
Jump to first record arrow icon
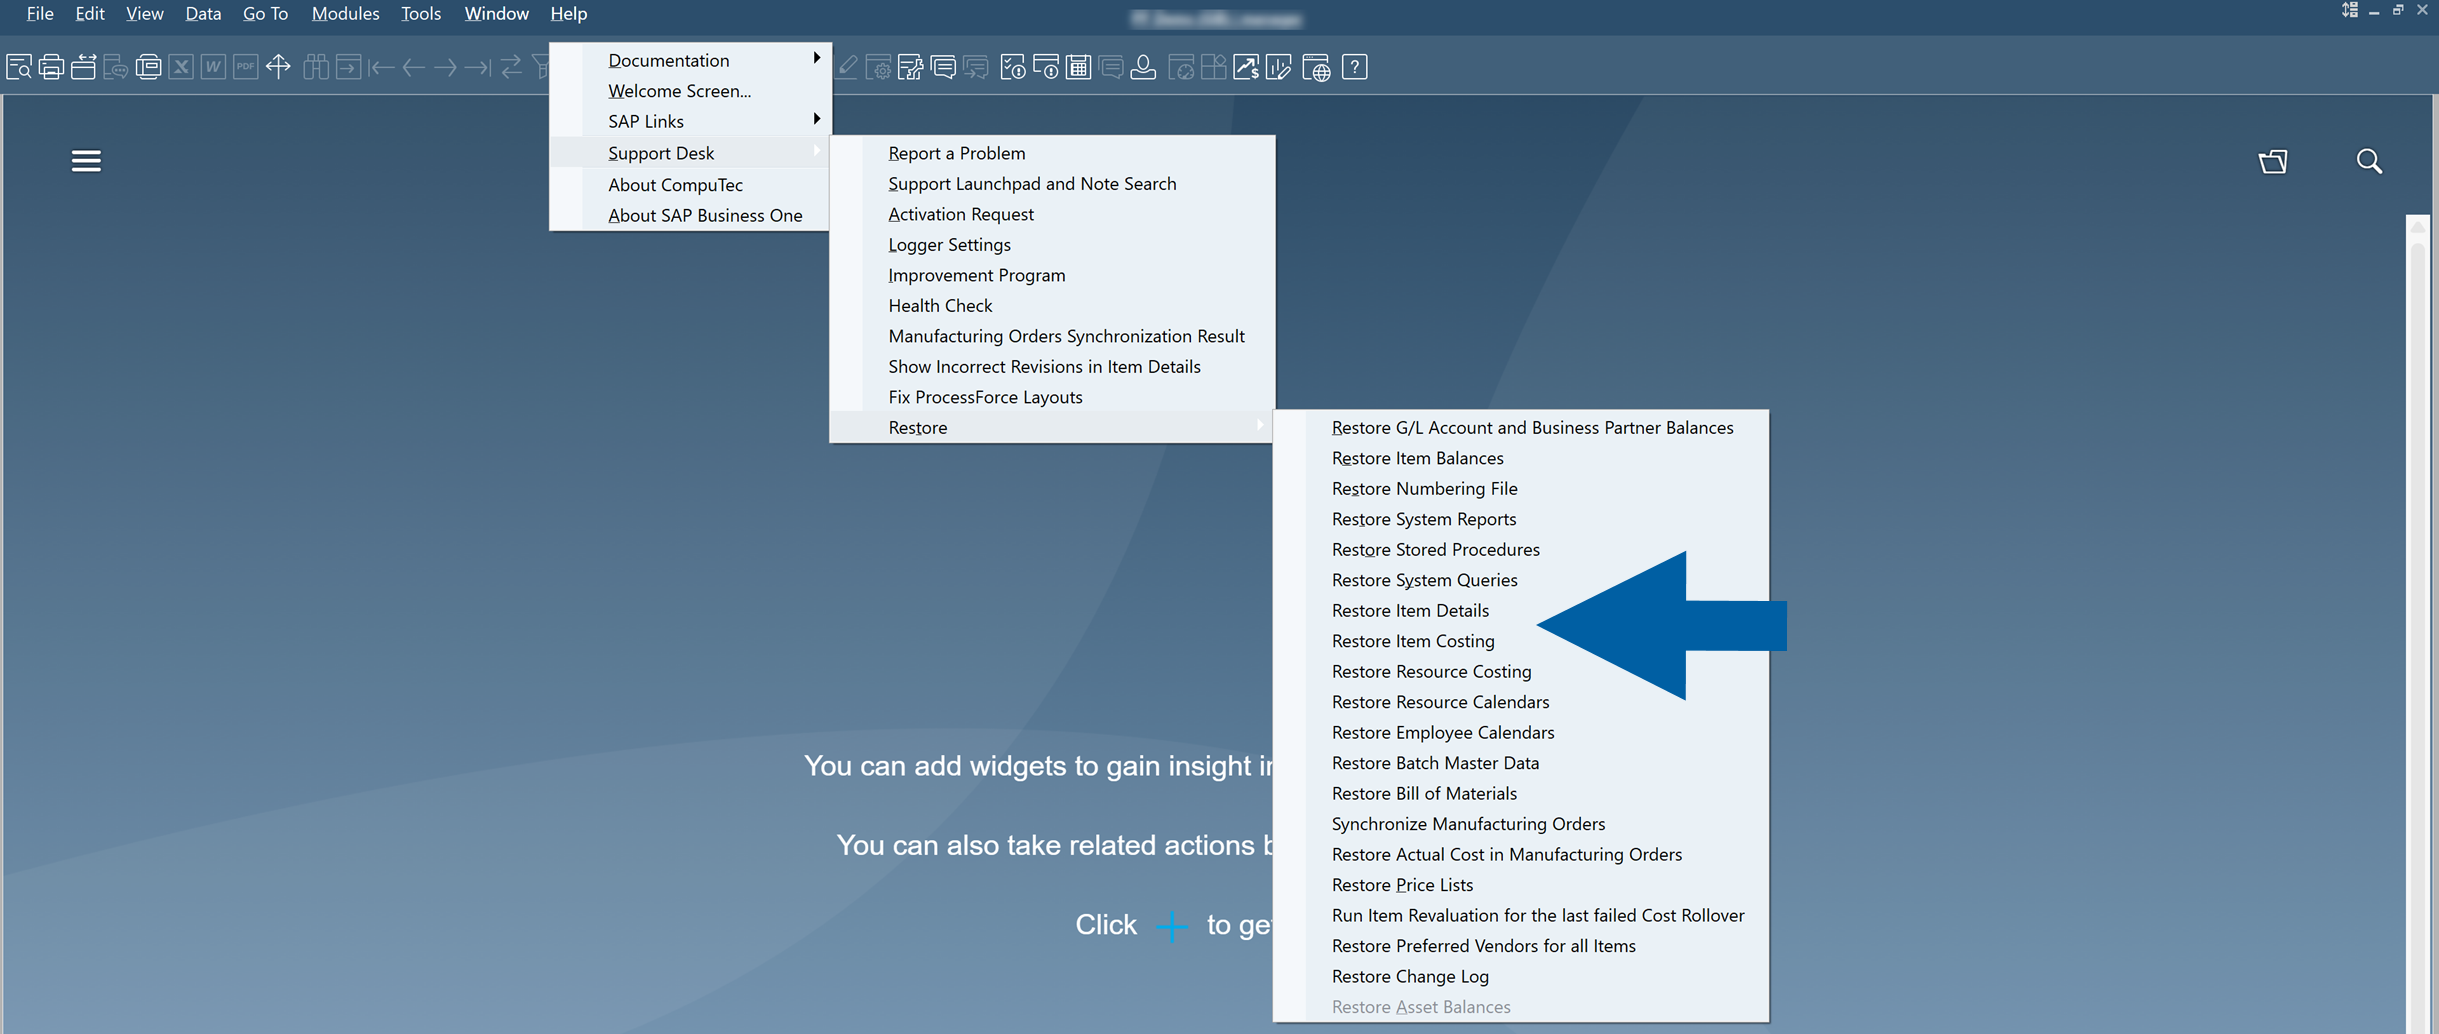(x=381, y=67)
